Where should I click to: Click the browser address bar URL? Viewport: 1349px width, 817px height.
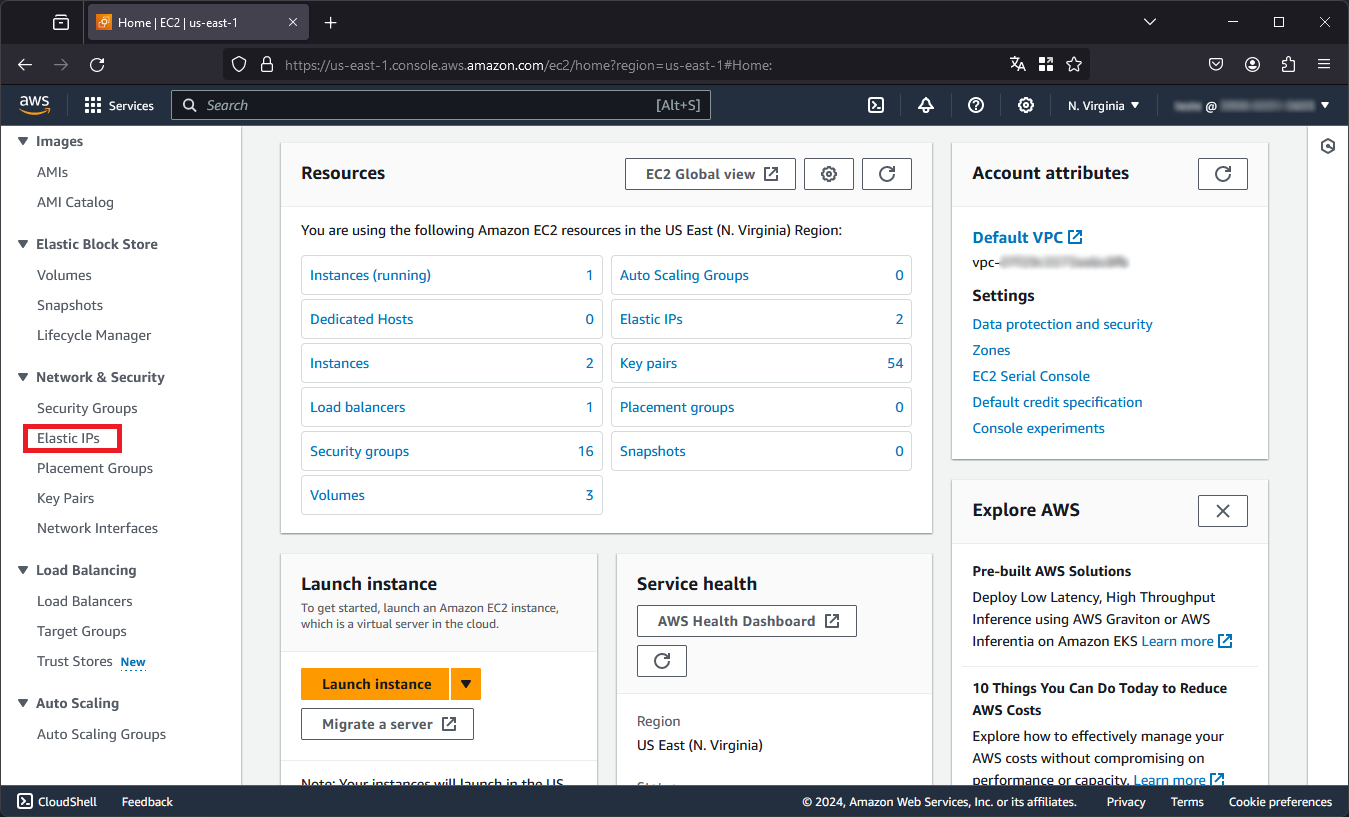tap(528, 64)
